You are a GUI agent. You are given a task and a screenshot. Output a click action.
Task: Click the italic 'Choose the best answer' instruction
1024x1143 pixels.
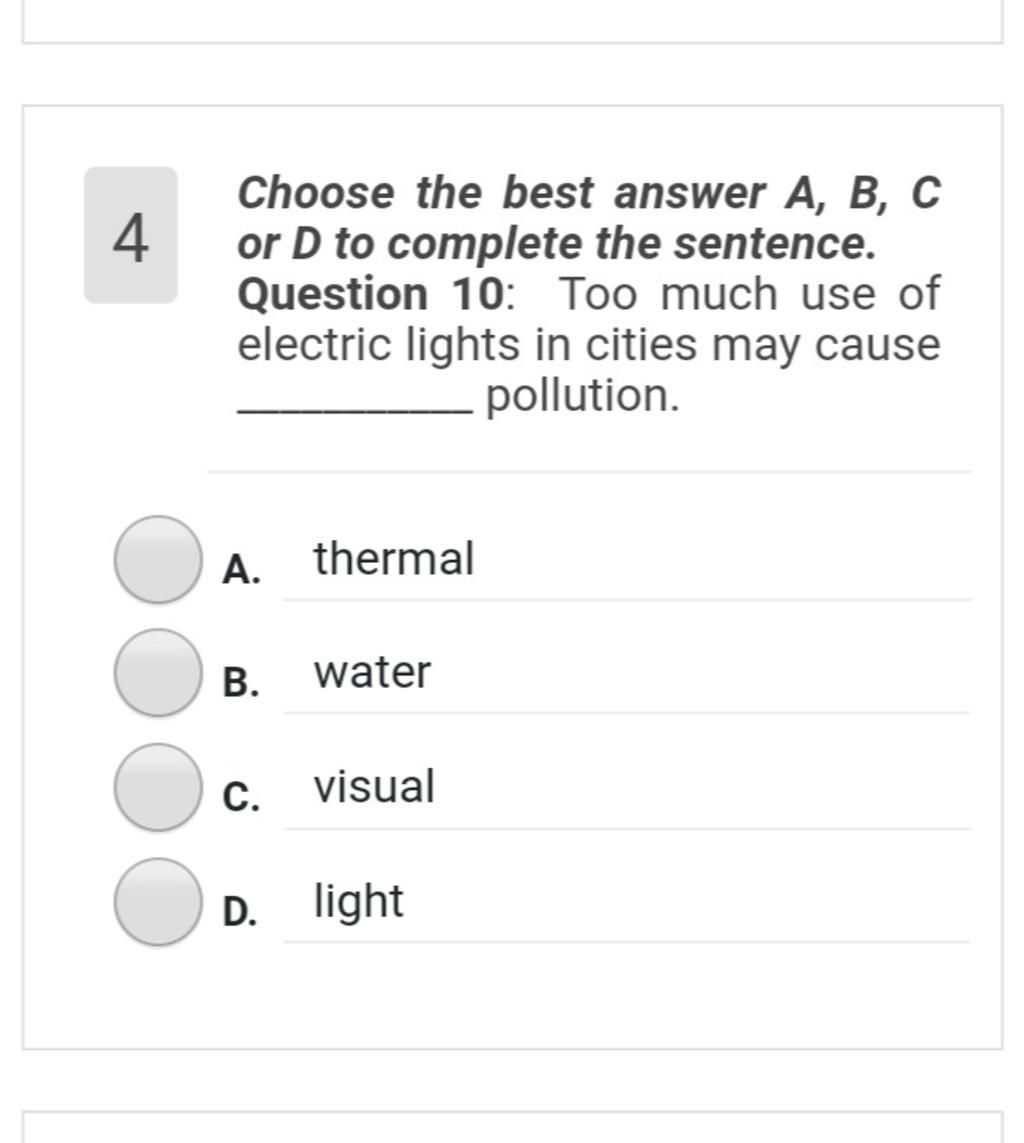501,193
